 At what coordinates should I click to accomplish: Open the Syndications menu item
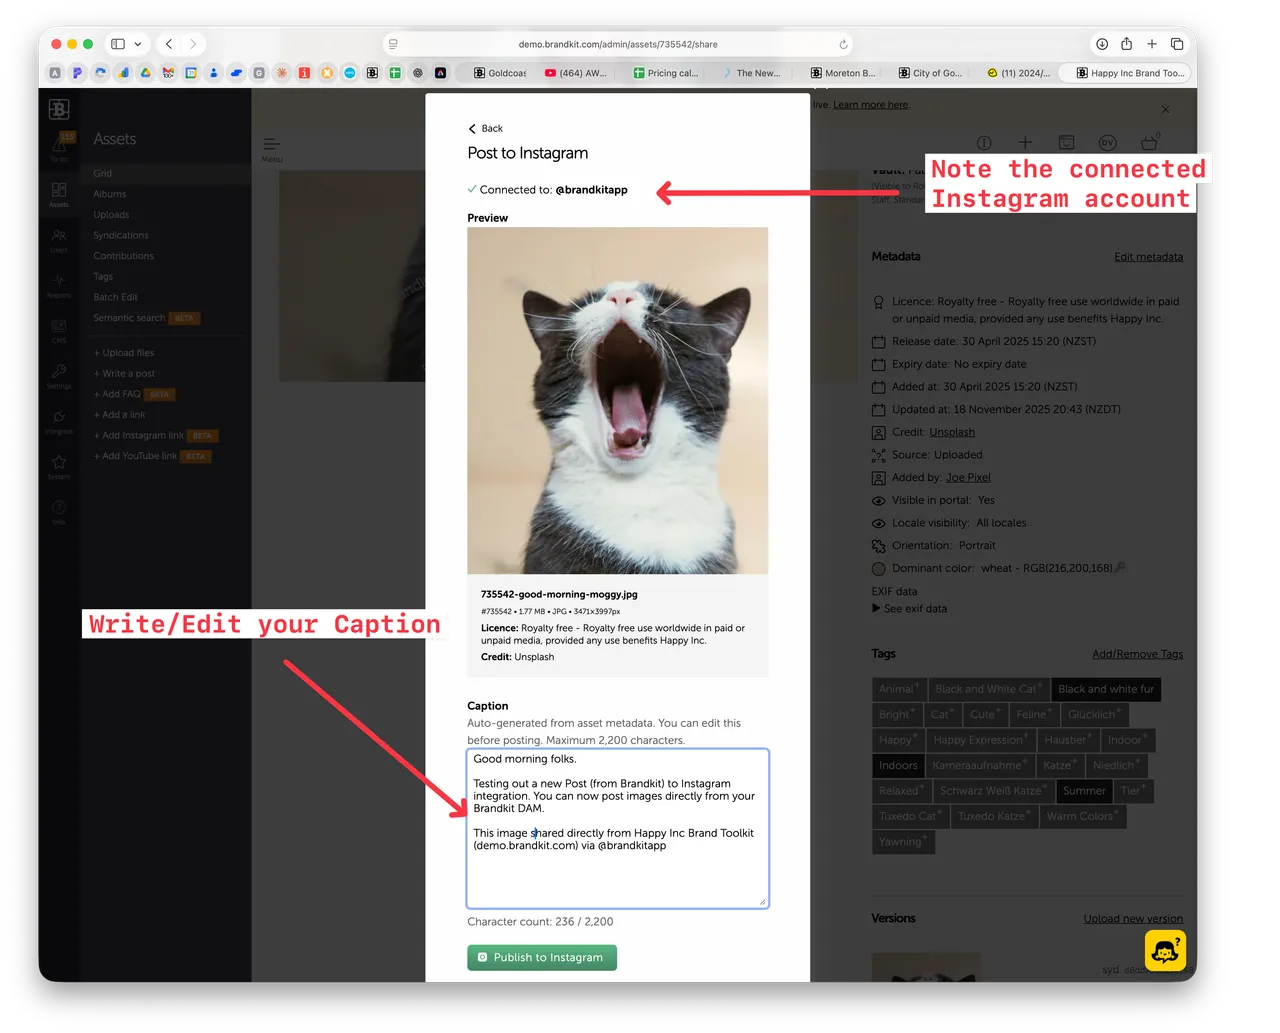point(120,235)
